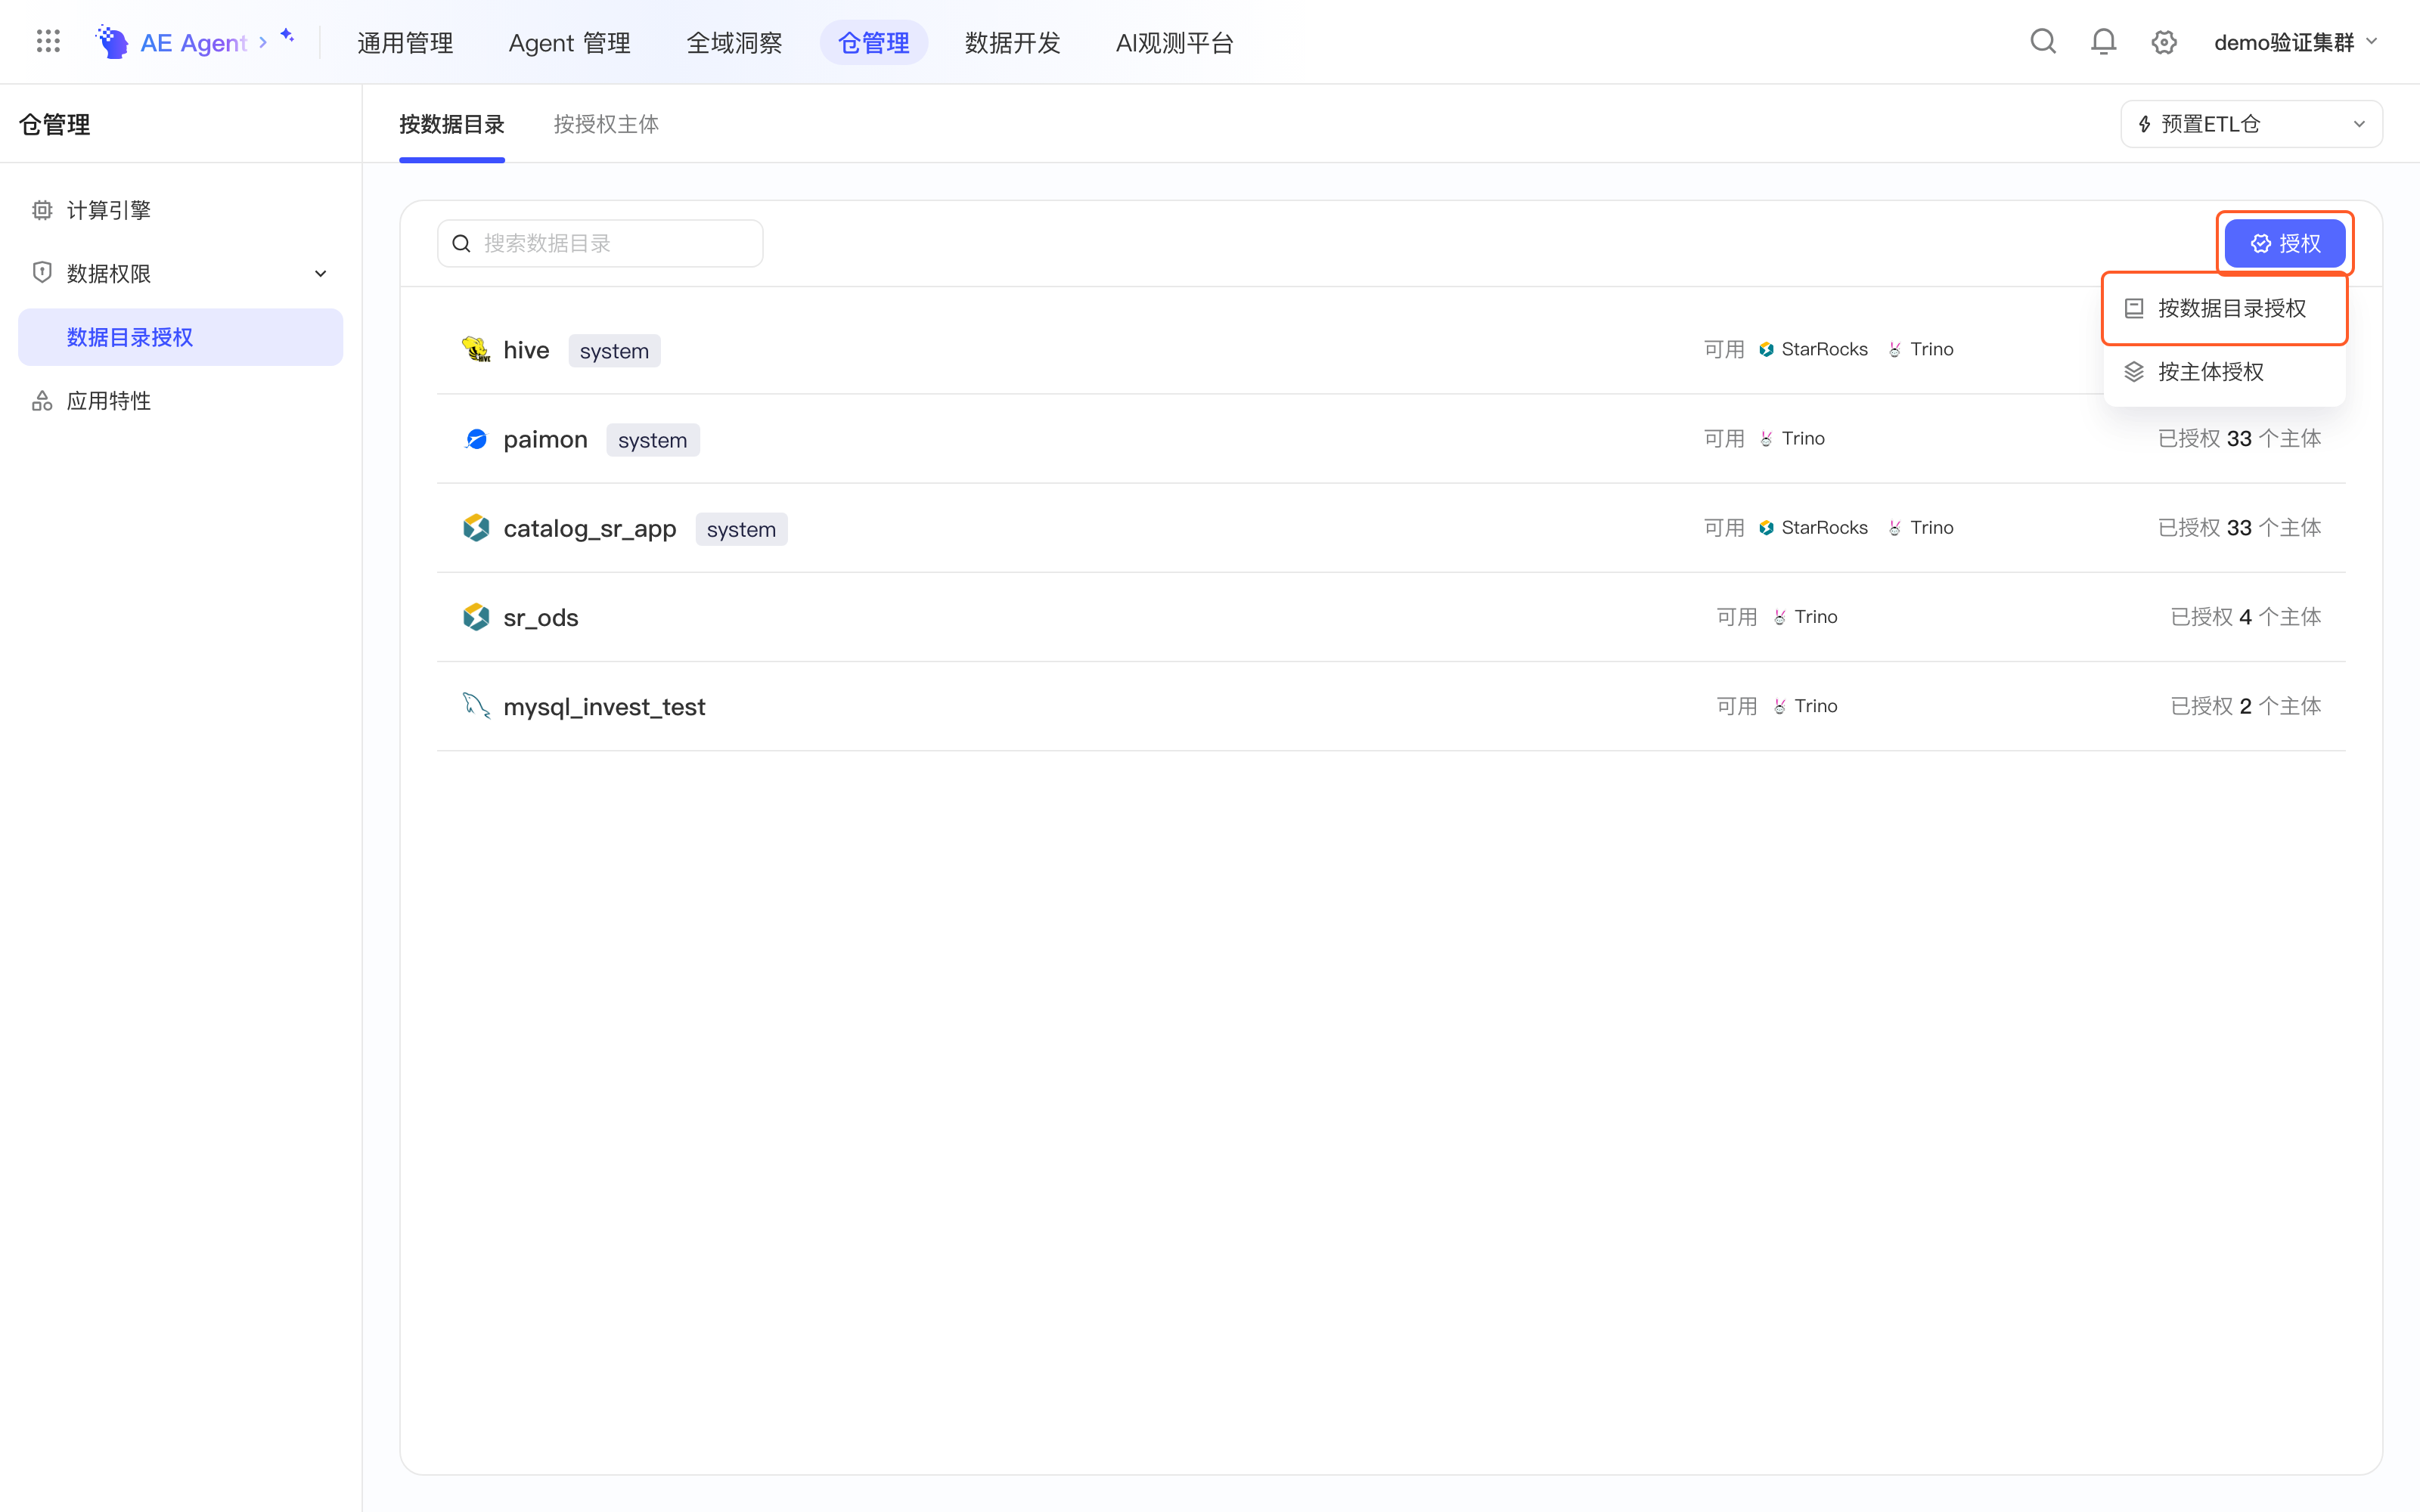2420x1512 pixels.
Task: Collapse the 数据权限 sidebar chevron
Action: pyautogui.click(x=320, y=273)
